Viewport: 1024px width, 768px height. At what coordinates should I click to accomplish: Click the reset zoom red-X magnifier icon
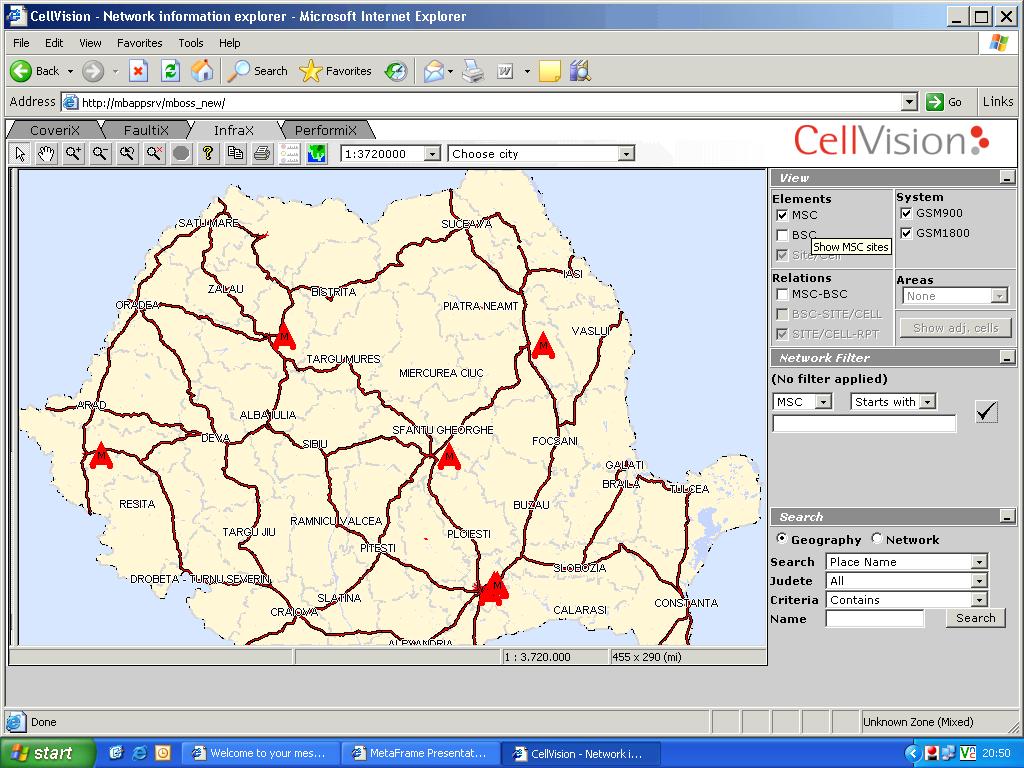point(154,154)
